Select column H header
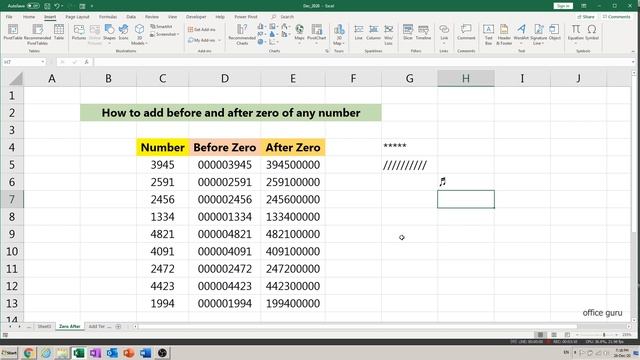The image size is (640, 360). (x=466, y=78)
